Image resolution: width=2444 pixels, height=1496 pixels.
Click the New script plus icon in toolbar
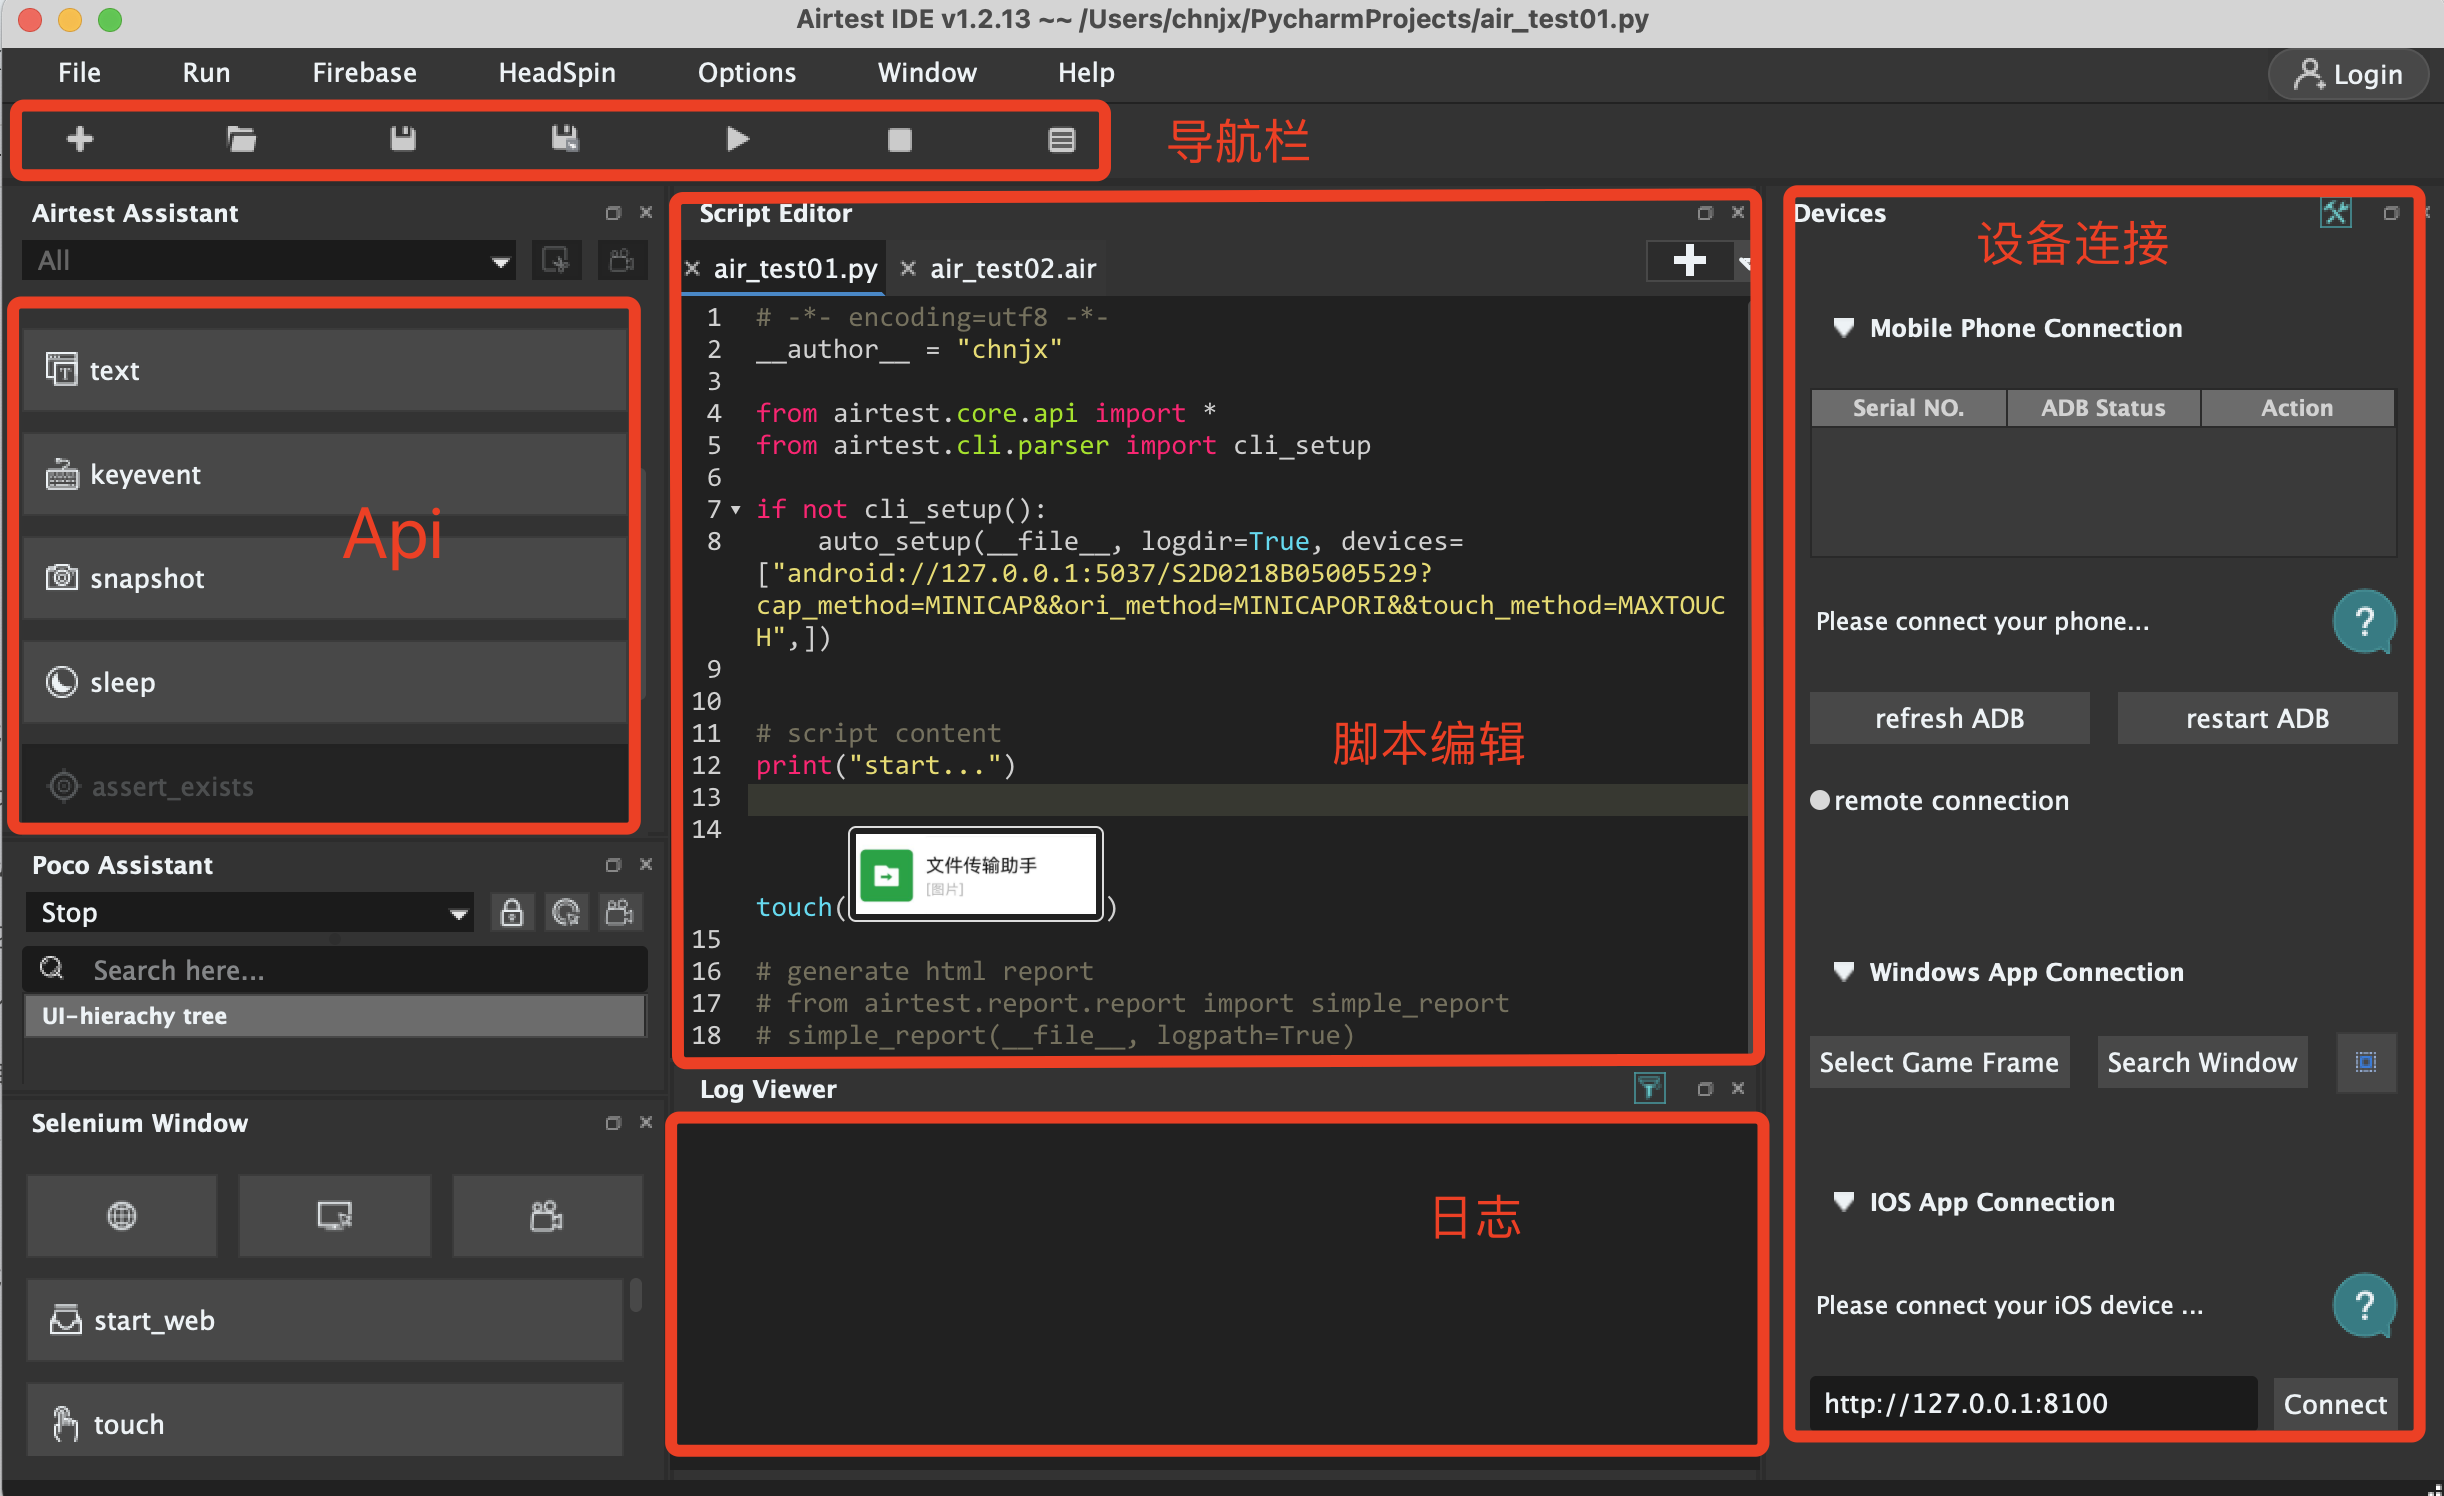click(x=80, y=139)
